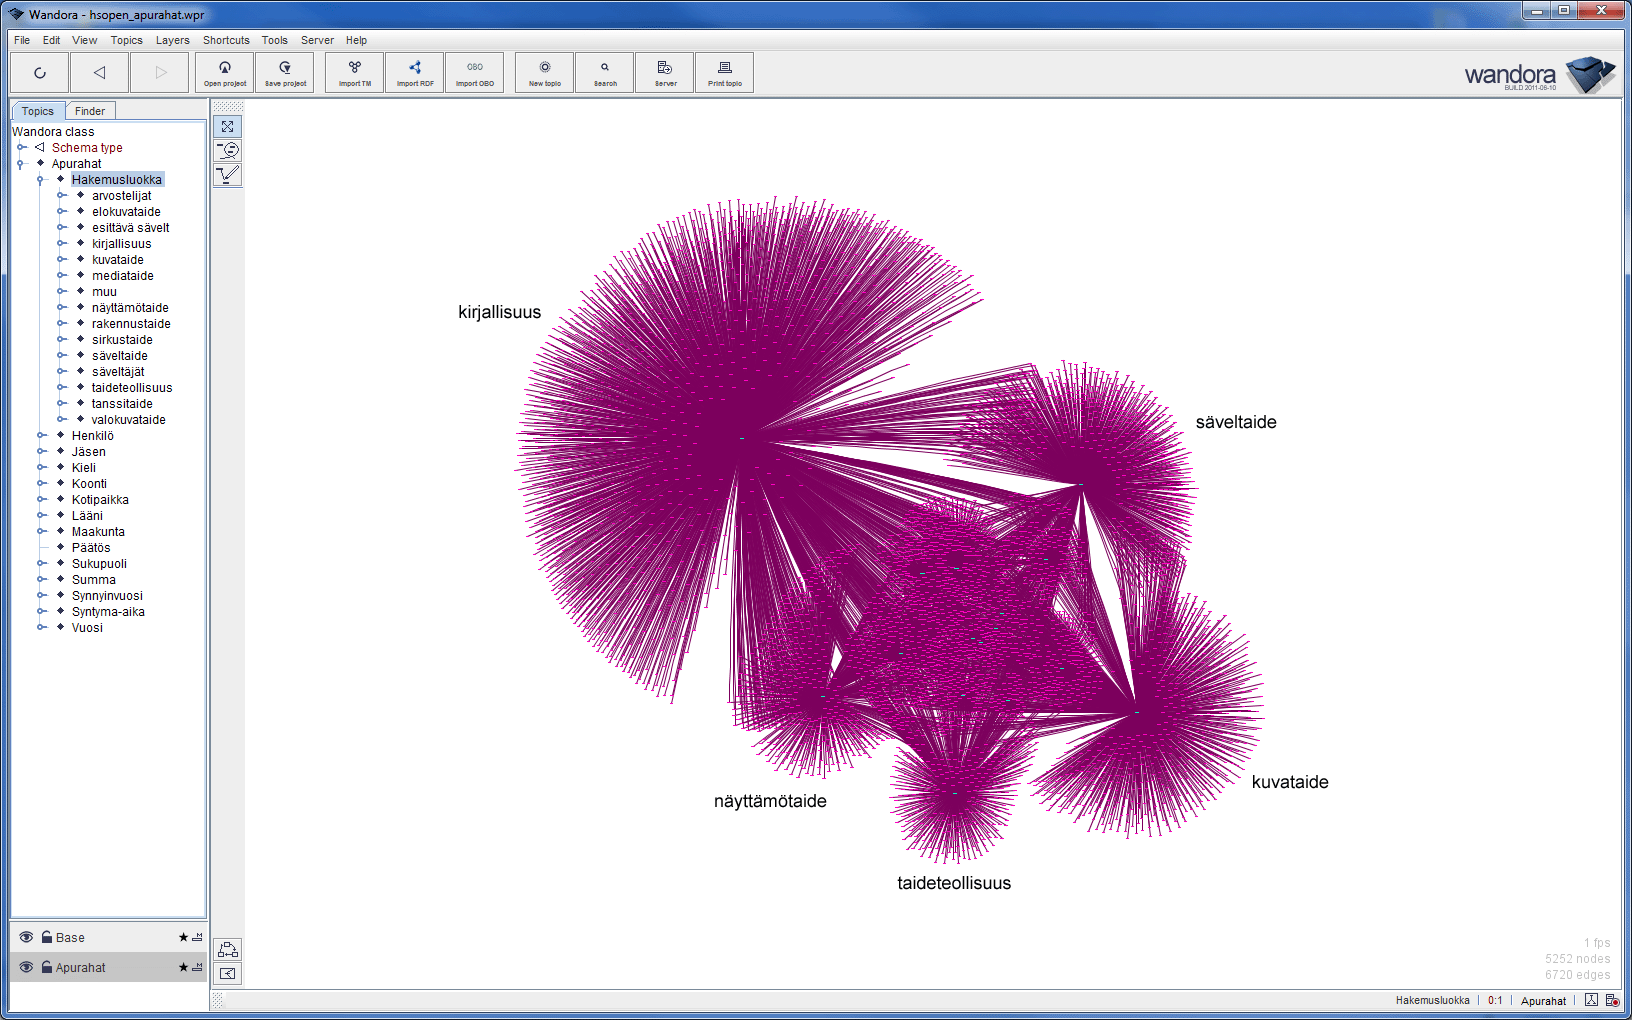
Task: Toggle visibility eye of Base layer
Action: [x=26, y=937]
